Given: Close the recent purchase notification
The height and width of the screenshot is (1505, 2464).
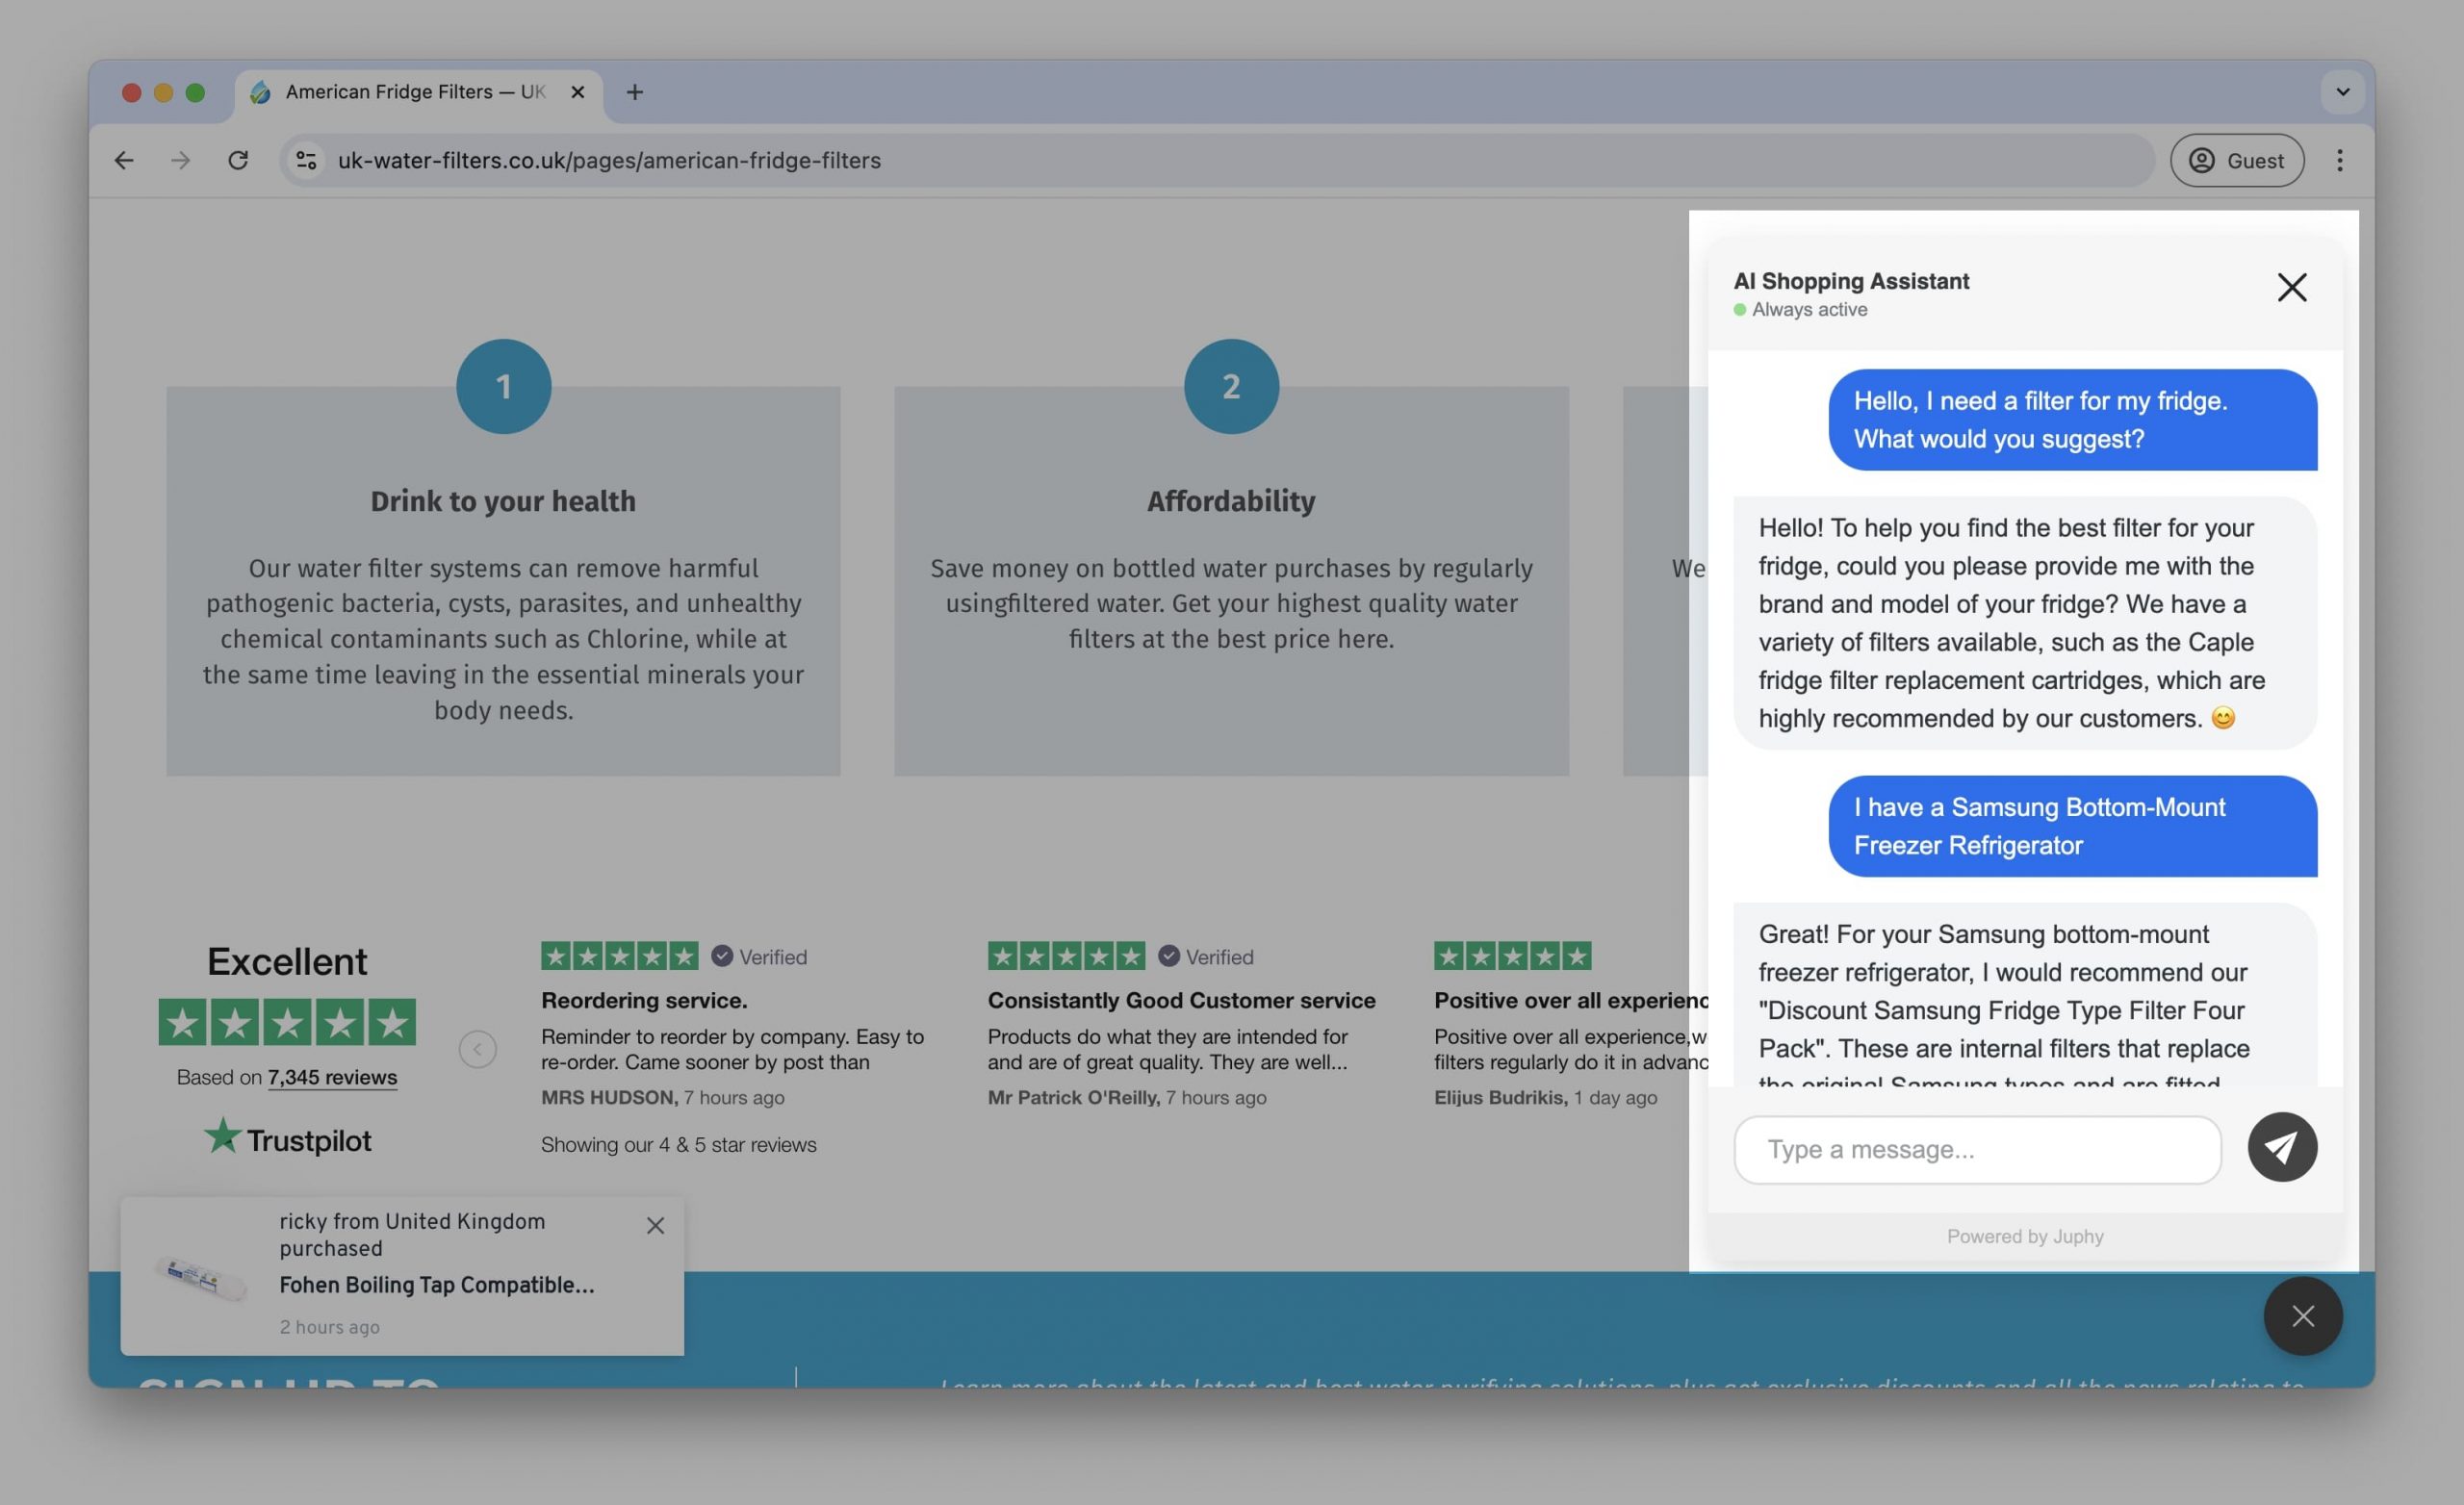Looking at the screenshot, I should point(654,1227).
